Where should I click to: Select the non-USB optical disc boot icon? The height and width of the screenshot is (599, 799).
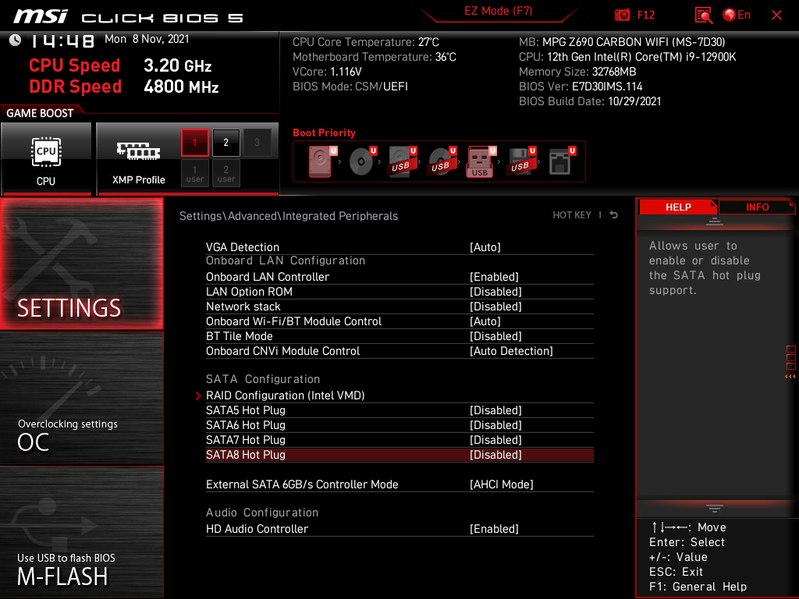point(362,161)
